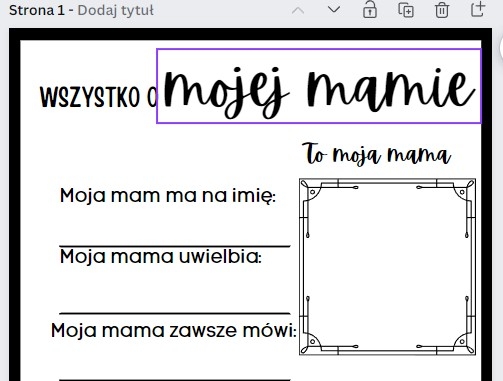Viewport: 503px width, 381px height.
Task: Add a new page with the plus-page icon
Action: 477,9
